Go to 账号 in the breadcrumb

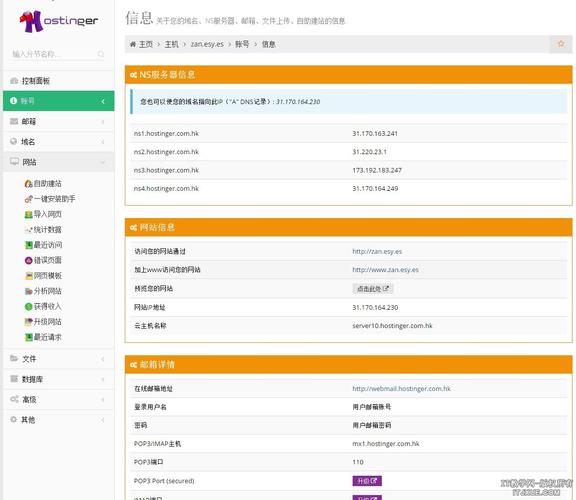point(242,44)
